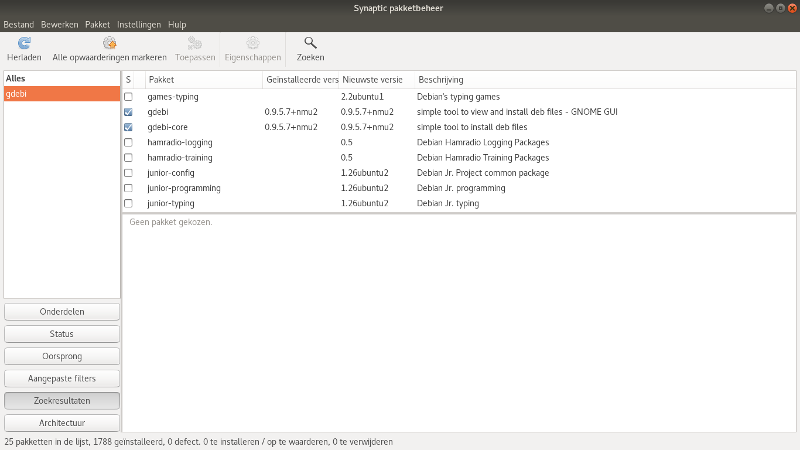The image size is (800, 450).
Task: Click 'Geen pakket gekozen.' details text
Action: coord(170,222)
